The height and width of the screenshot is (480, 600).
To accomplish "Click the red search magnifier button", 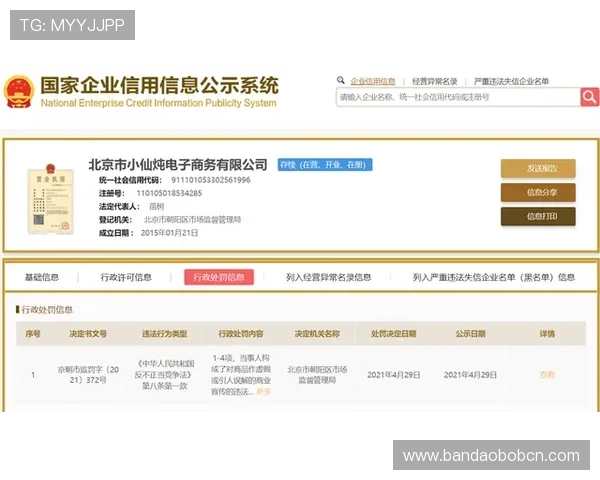I will coord(590,97).
